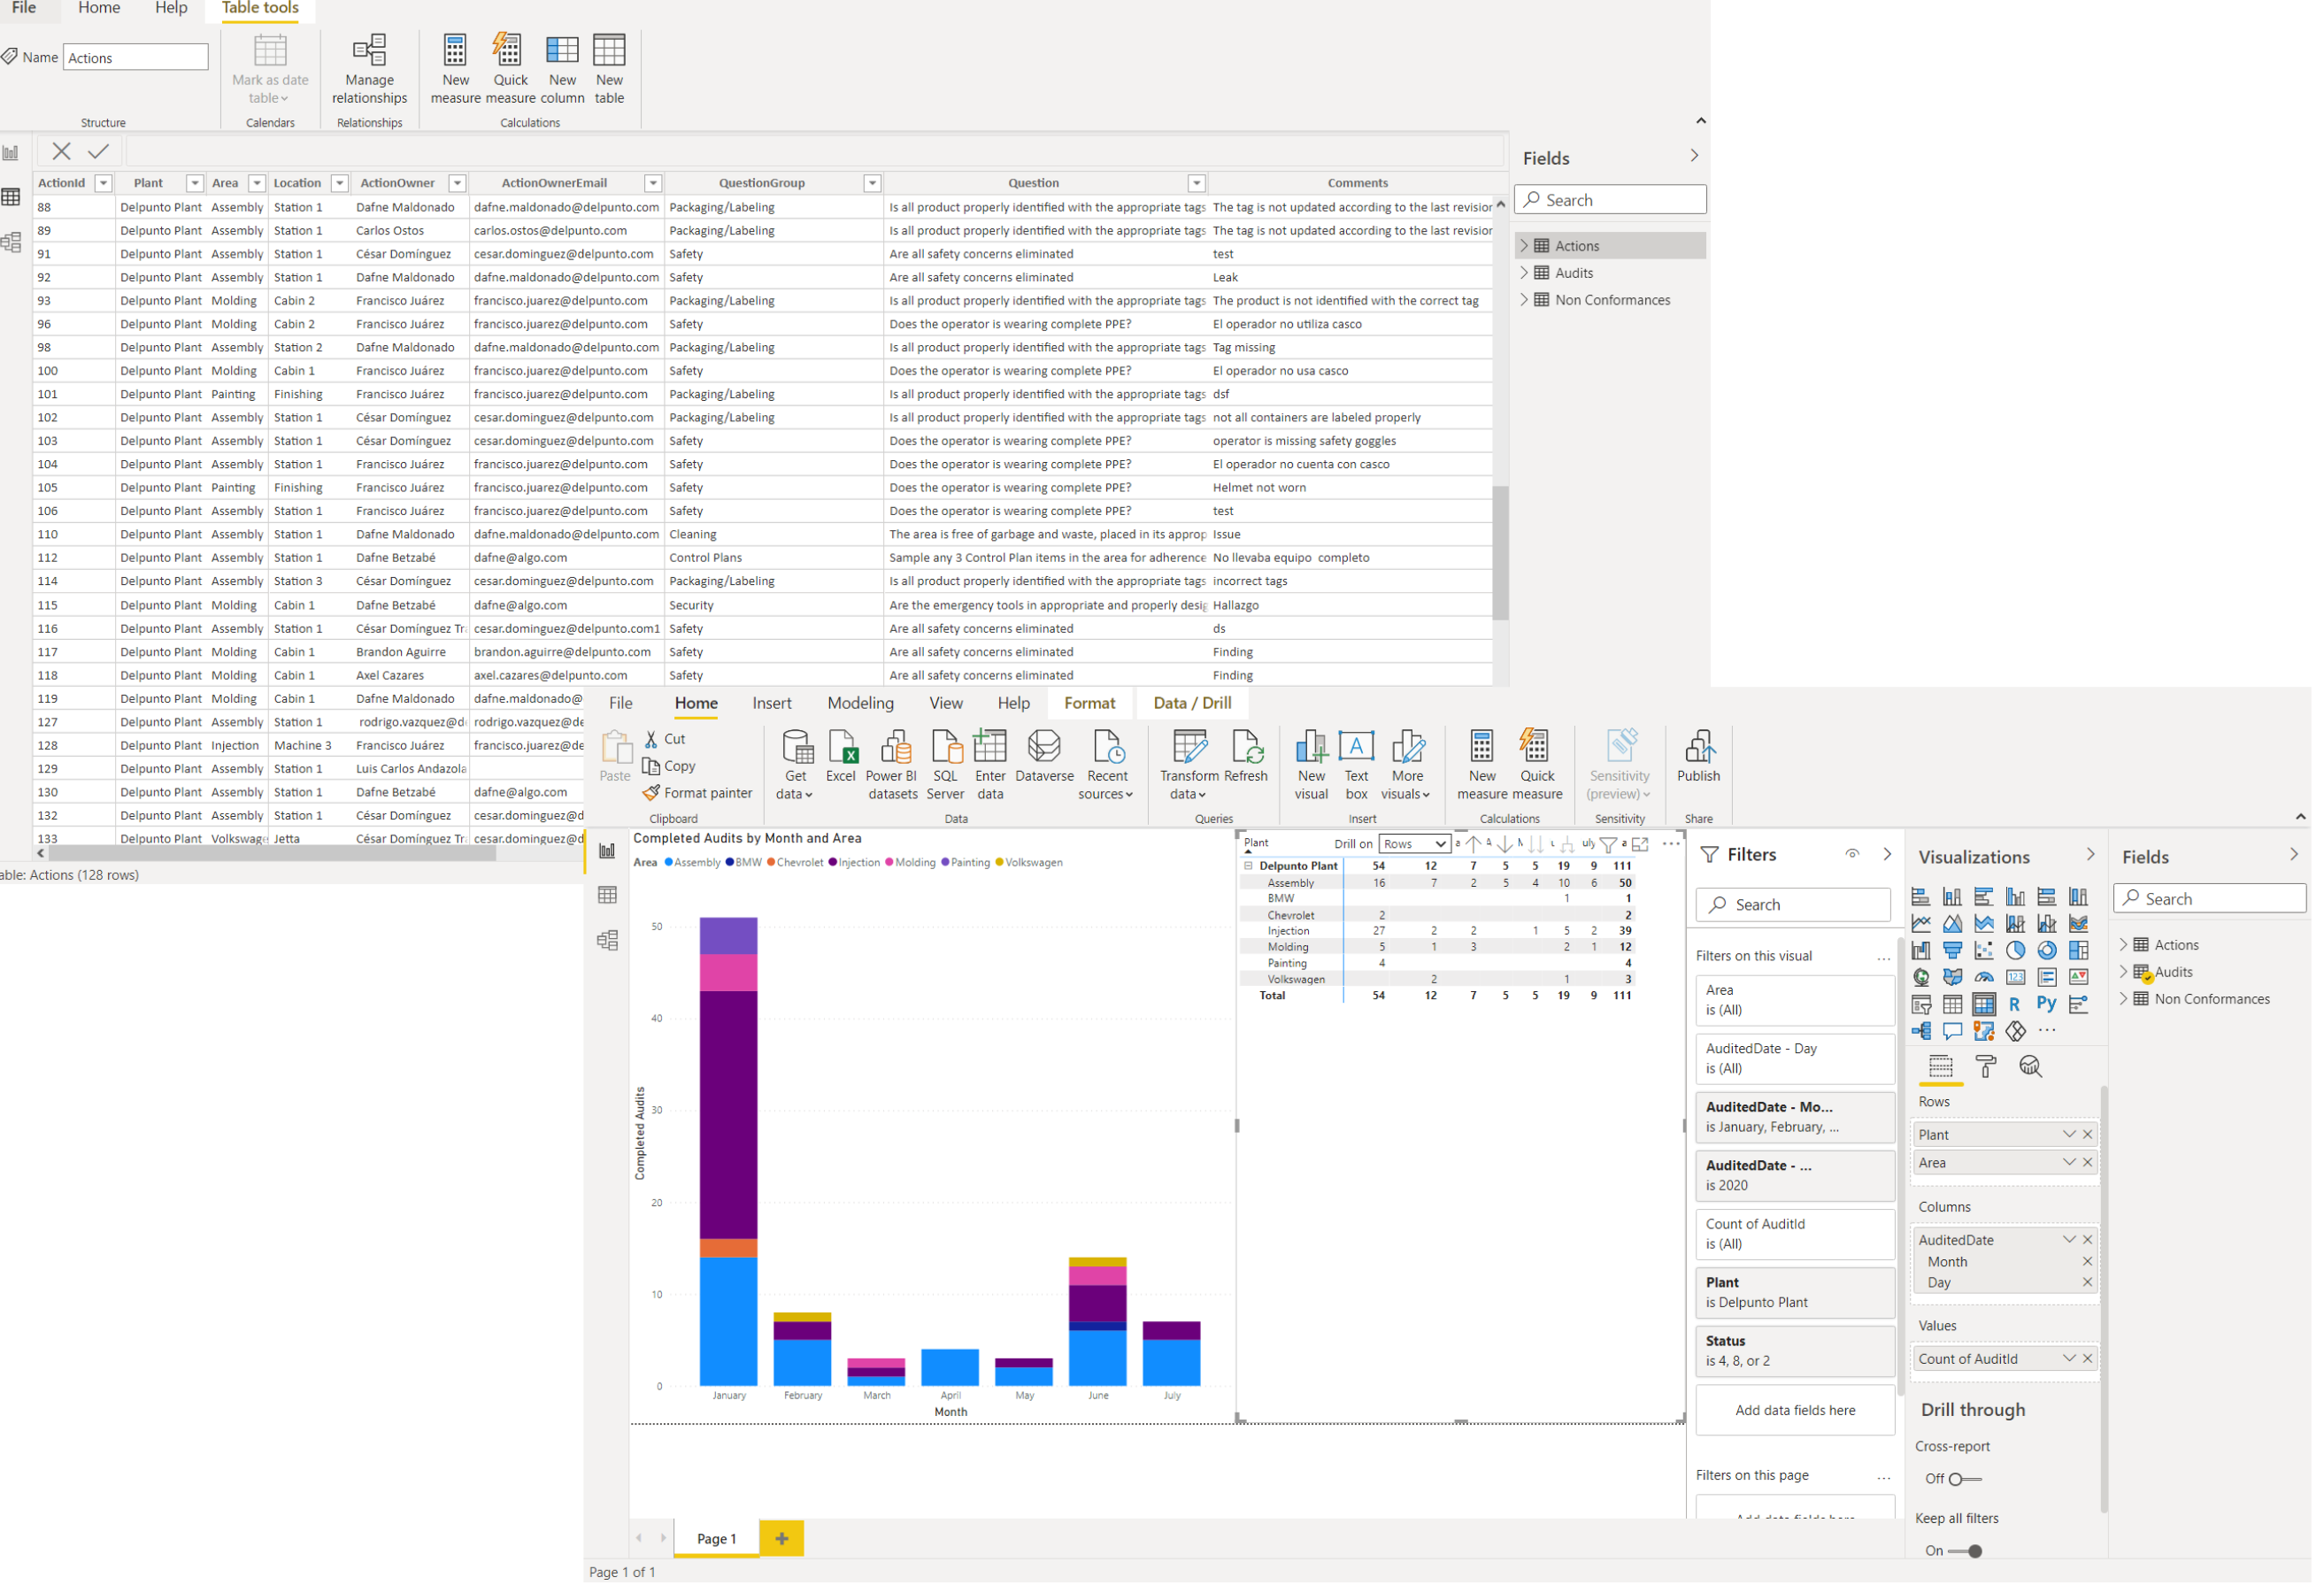This screenshot has width=2324, height=1593.
Task: Open Data / Drill tab
Action: point(1194,705)
